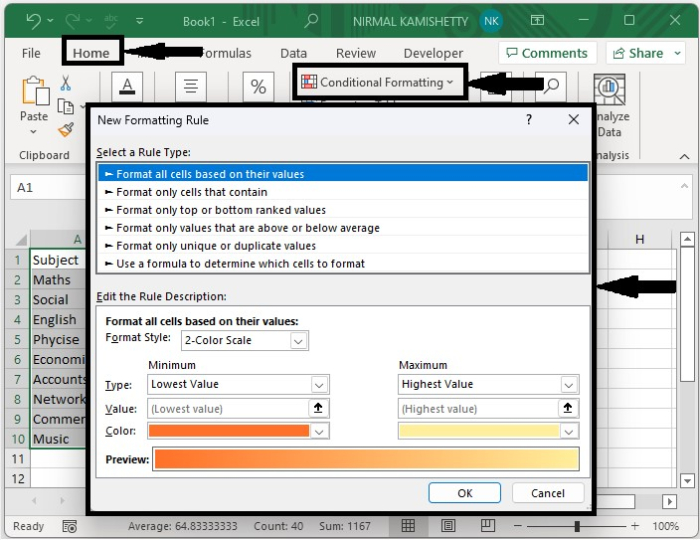Click the Search magnifier in title bar
Screen dimensions: 700x540
(311, 21)
